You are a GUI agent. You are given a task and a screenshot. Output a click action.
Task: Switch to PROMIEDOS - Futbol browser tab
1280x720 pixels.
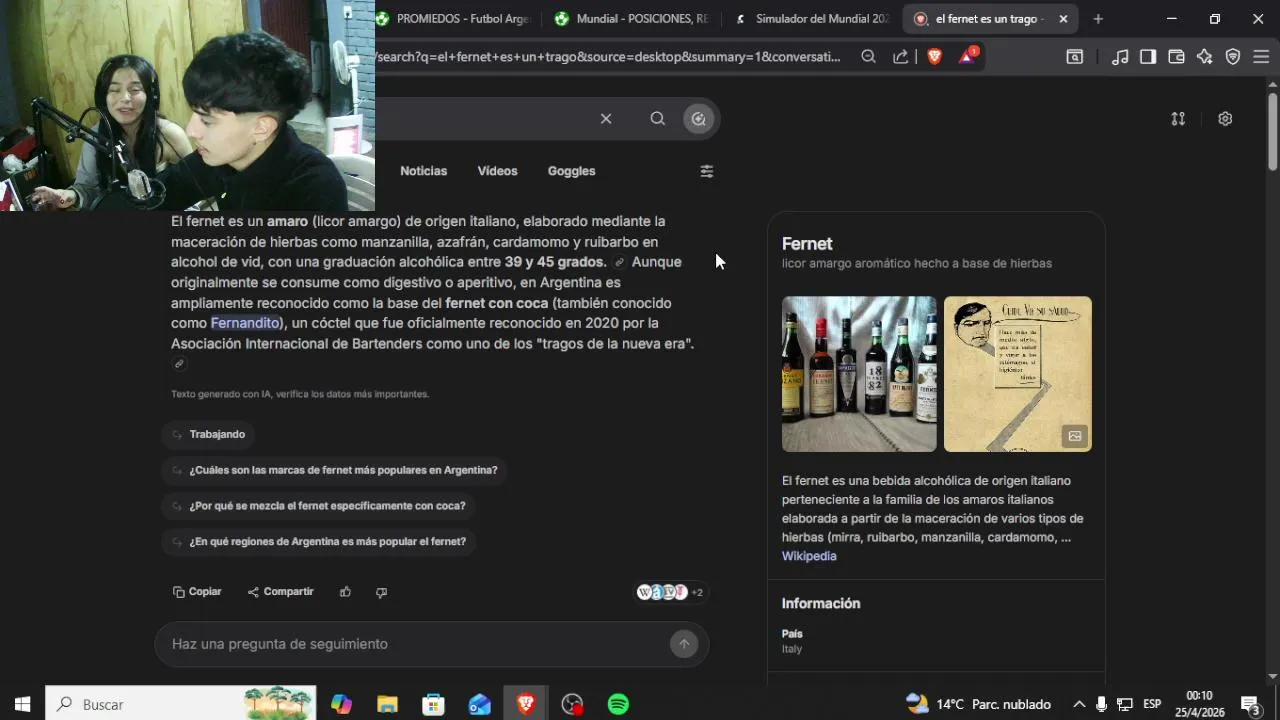pos(452,19)
